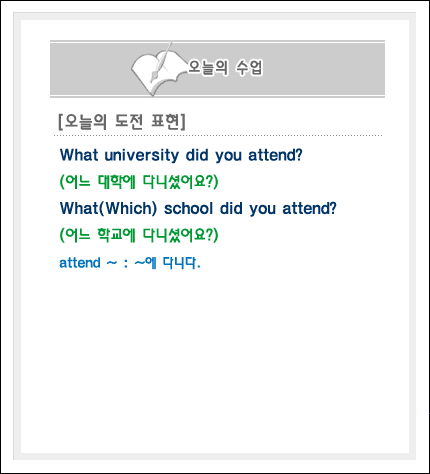Click the pen quill on the book icon
430x474 pixels.
161,62
